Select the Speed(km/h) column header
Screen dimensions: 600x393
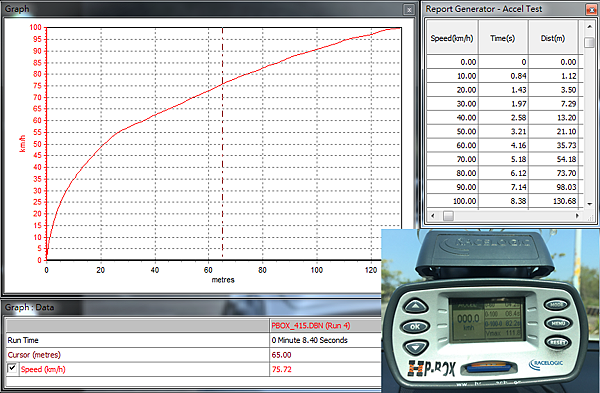(x=452, y=37)
